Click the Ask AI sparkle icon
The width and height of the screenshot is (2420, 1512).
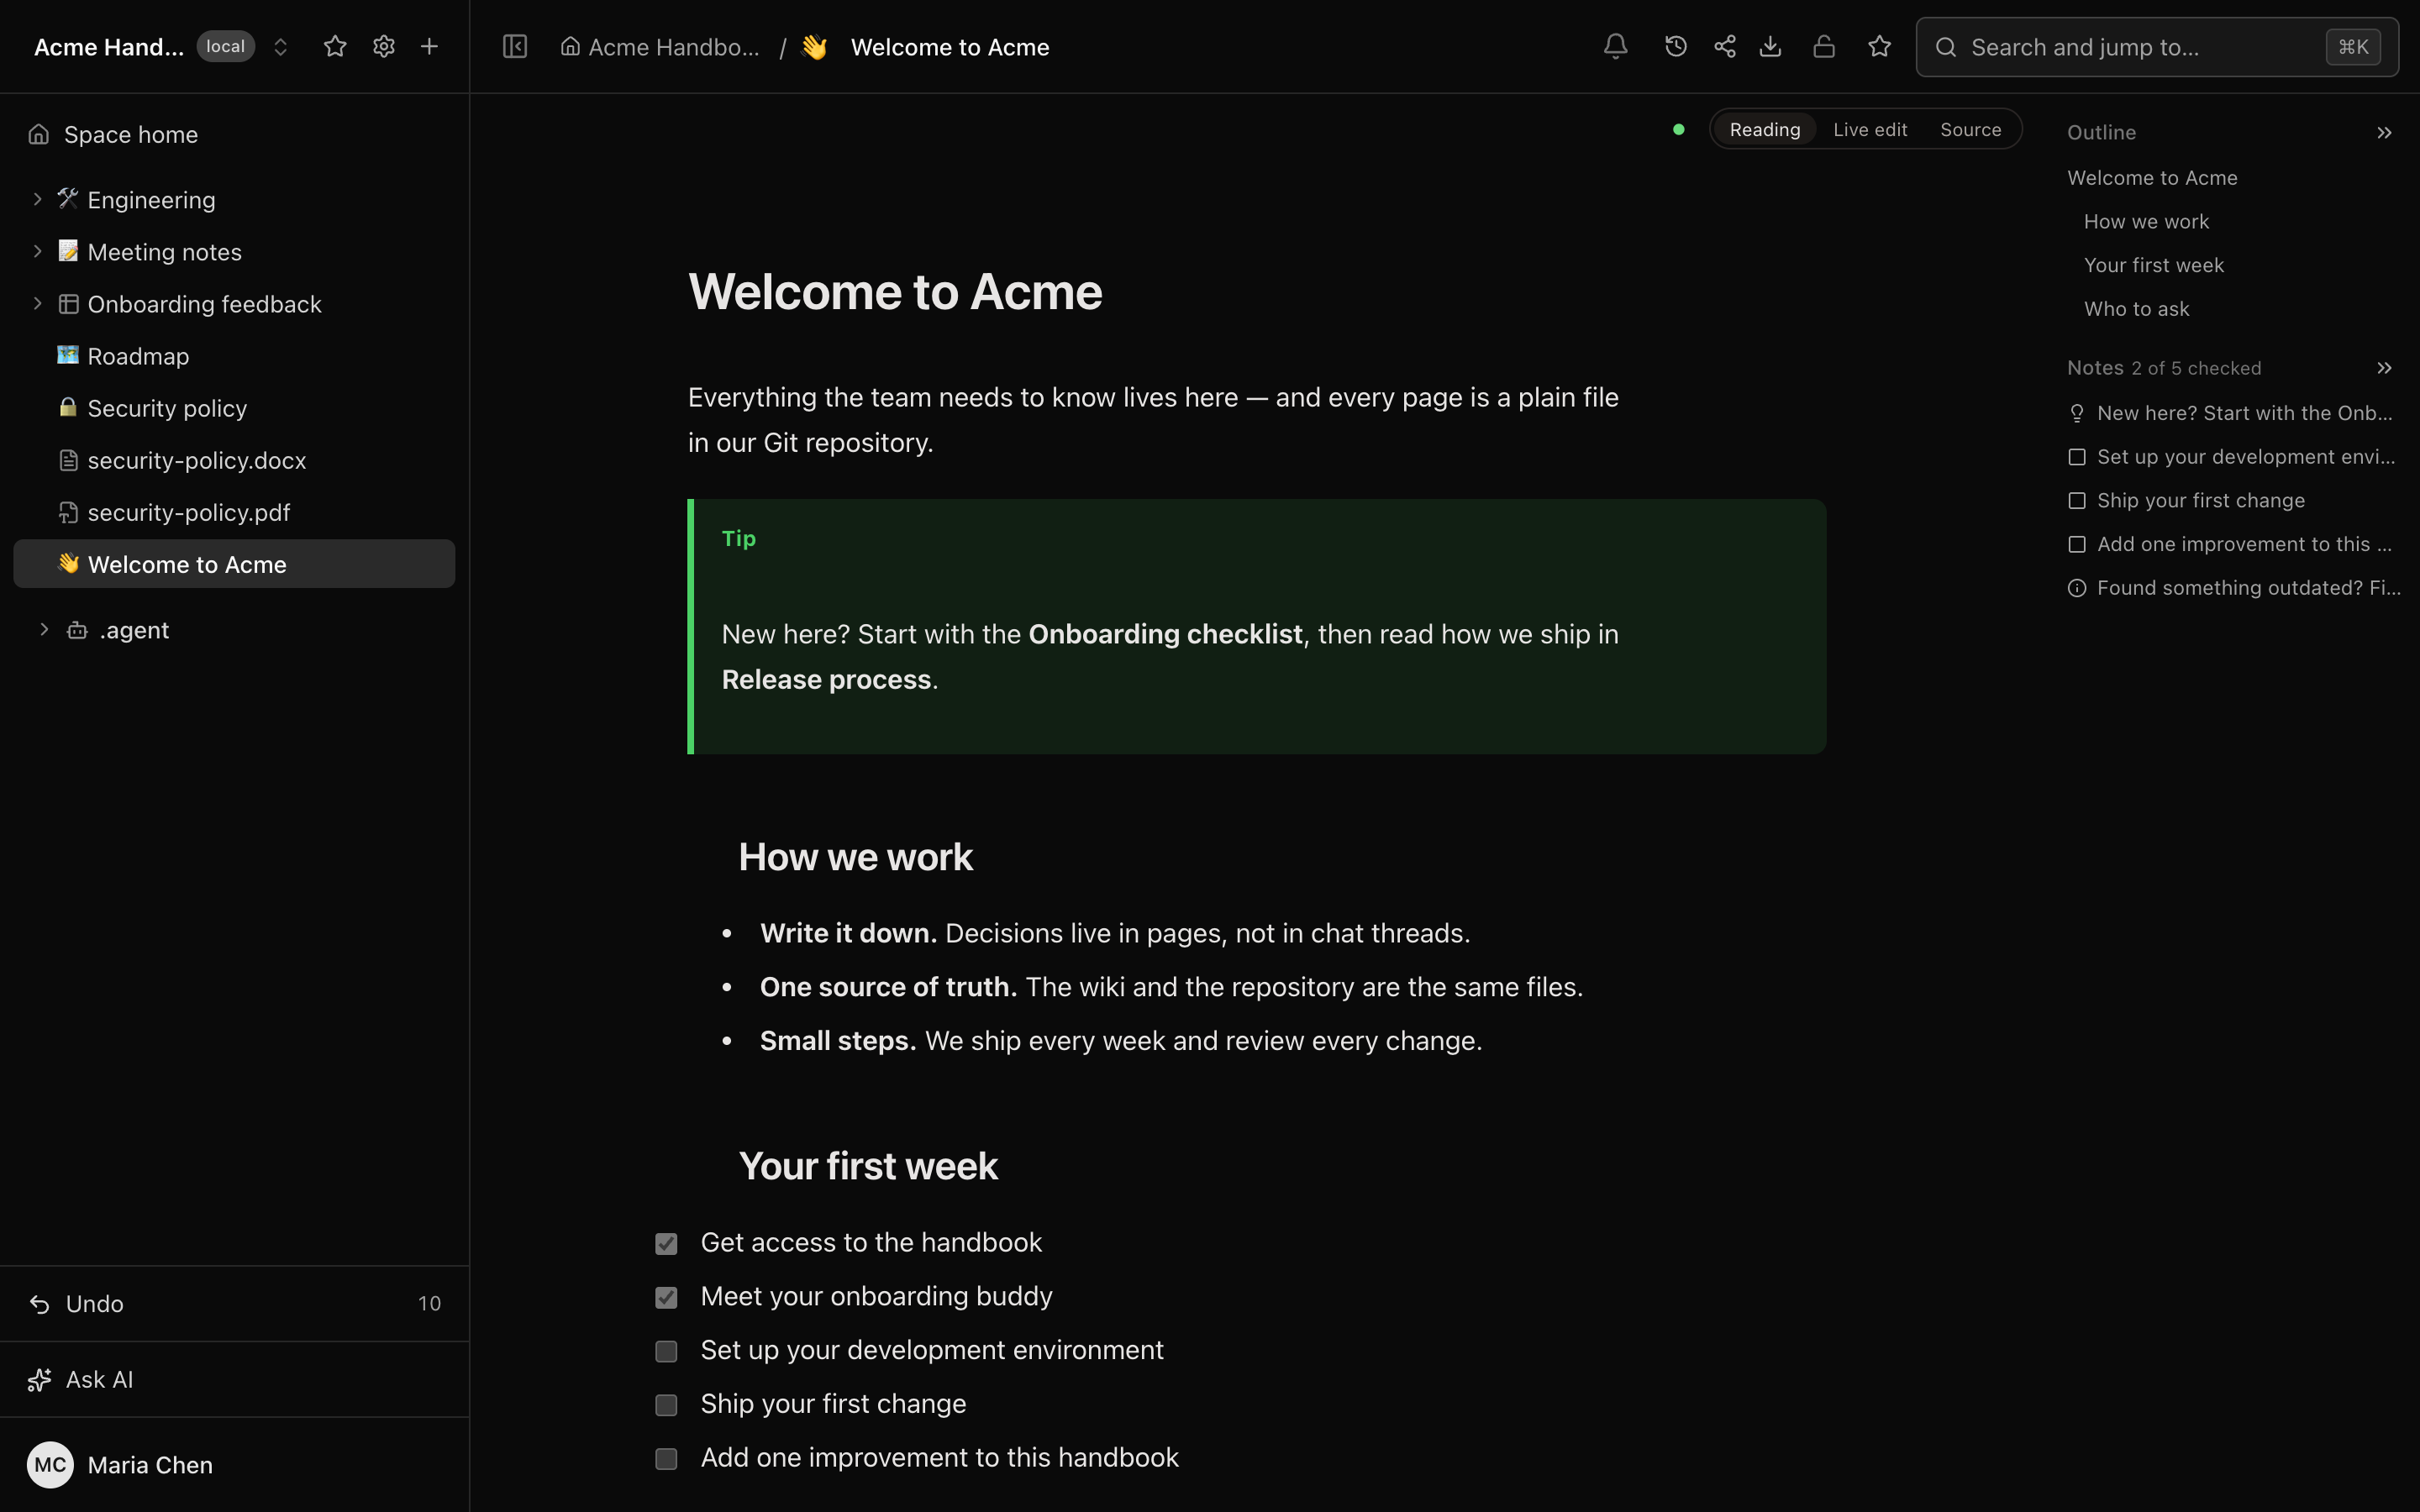(40, 1380)
